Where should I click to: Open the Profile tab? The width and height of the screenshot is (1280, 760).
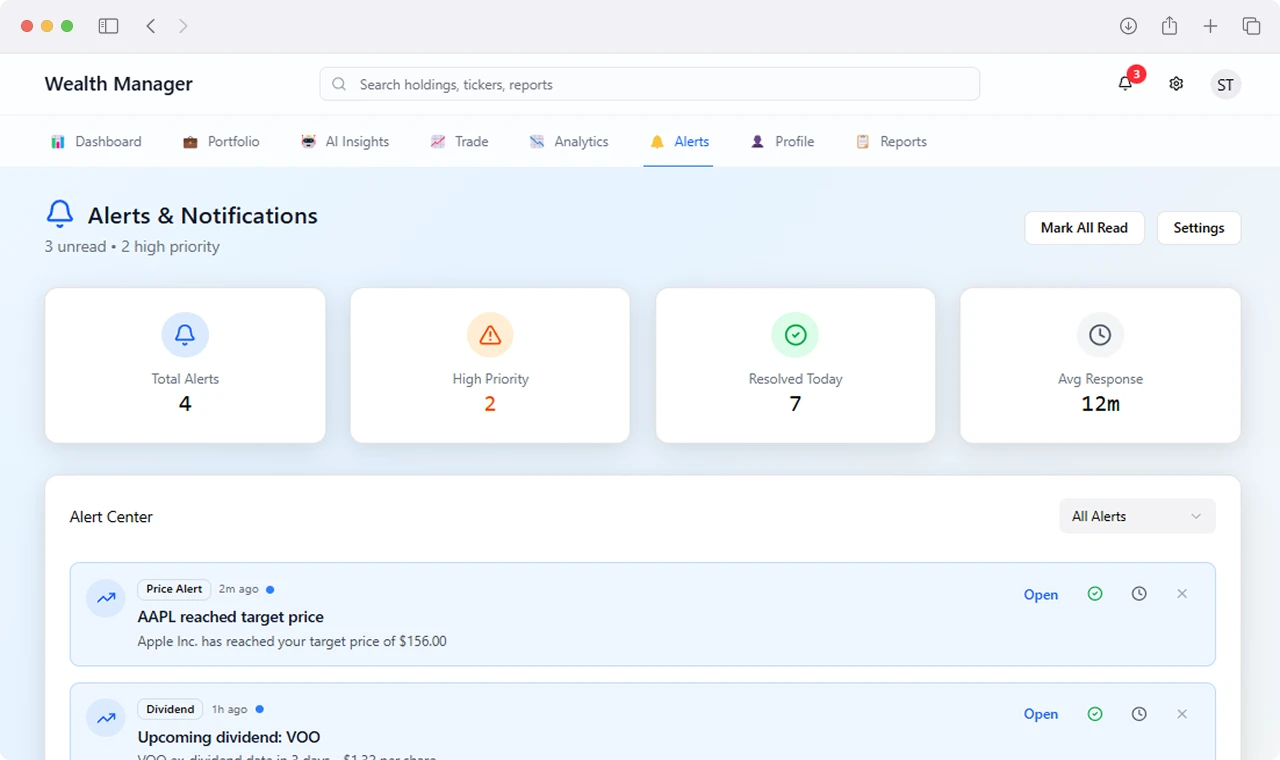click(783, 141)
